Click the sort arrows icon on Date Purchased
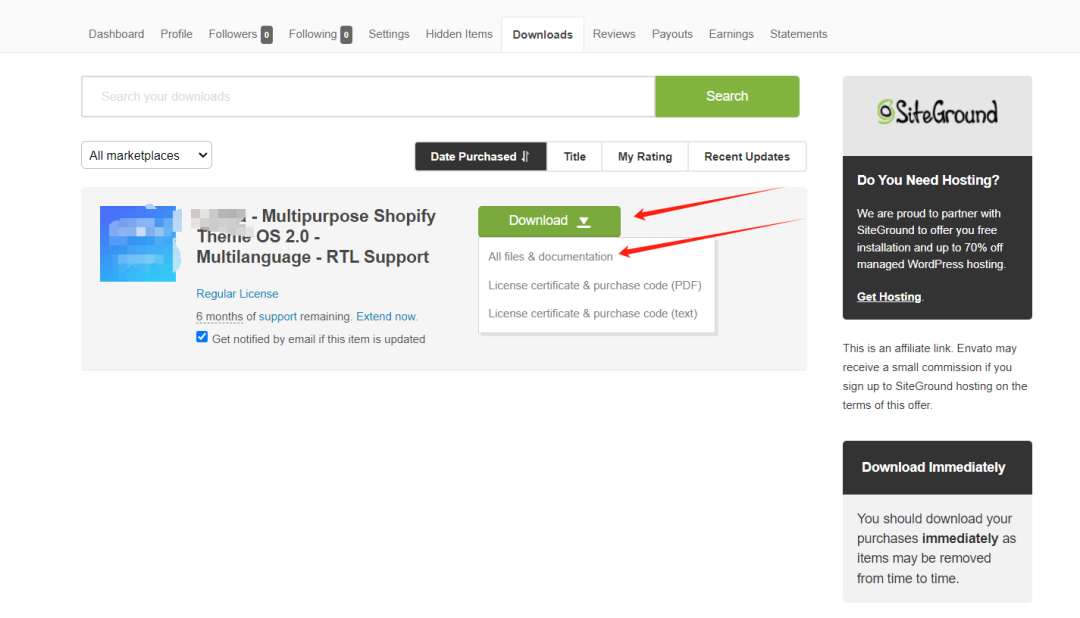This screenshot has height=618, width=1080. coord(526,157)
